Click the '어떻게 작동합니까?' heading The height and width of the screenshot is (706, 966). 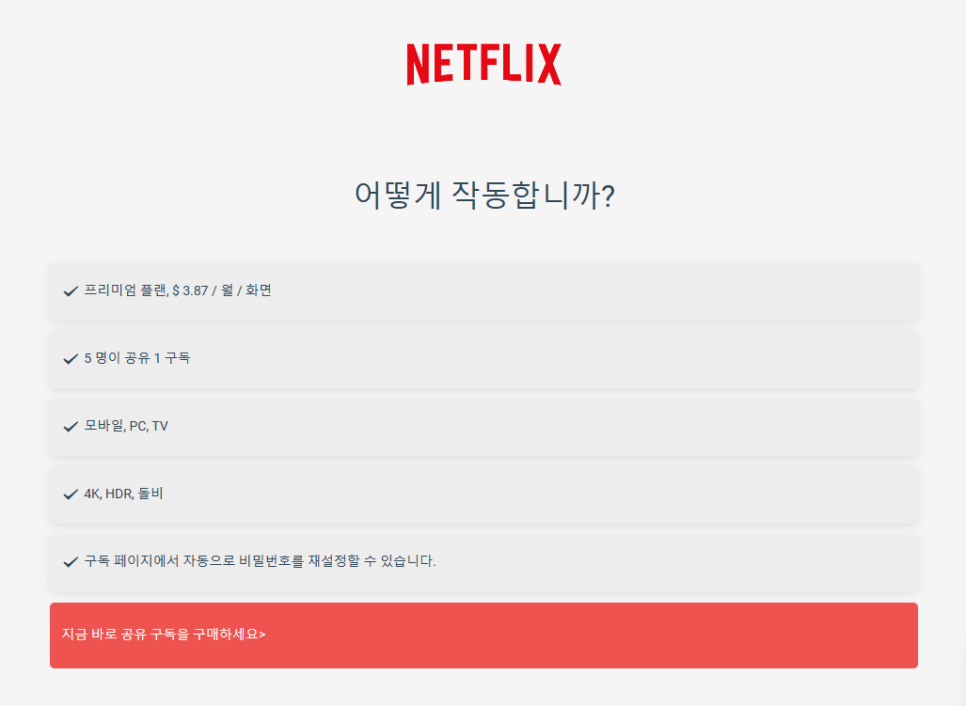tap(484, 195)
